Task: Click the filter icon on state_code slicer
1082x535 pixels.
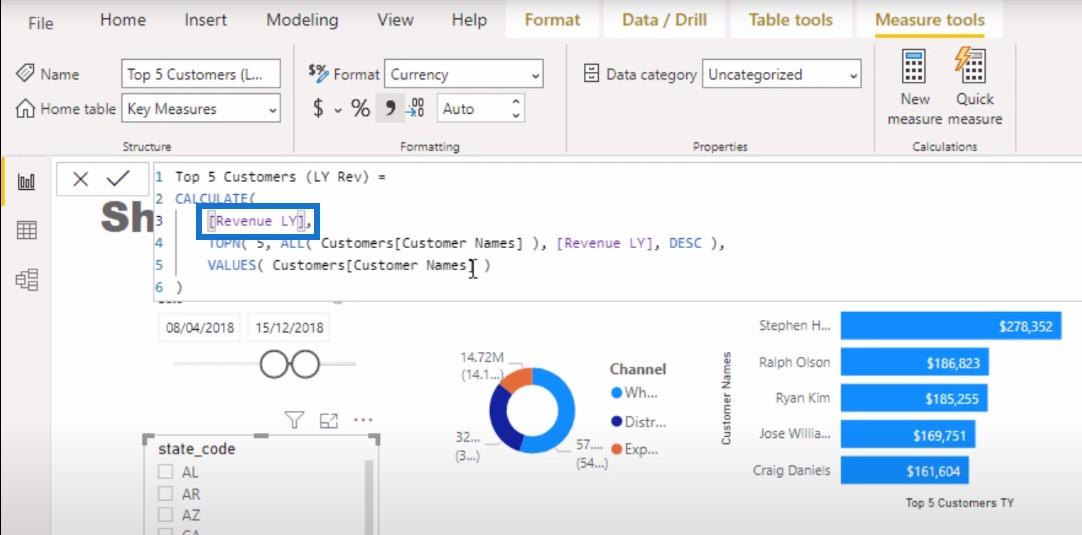Action: (295, 420)
